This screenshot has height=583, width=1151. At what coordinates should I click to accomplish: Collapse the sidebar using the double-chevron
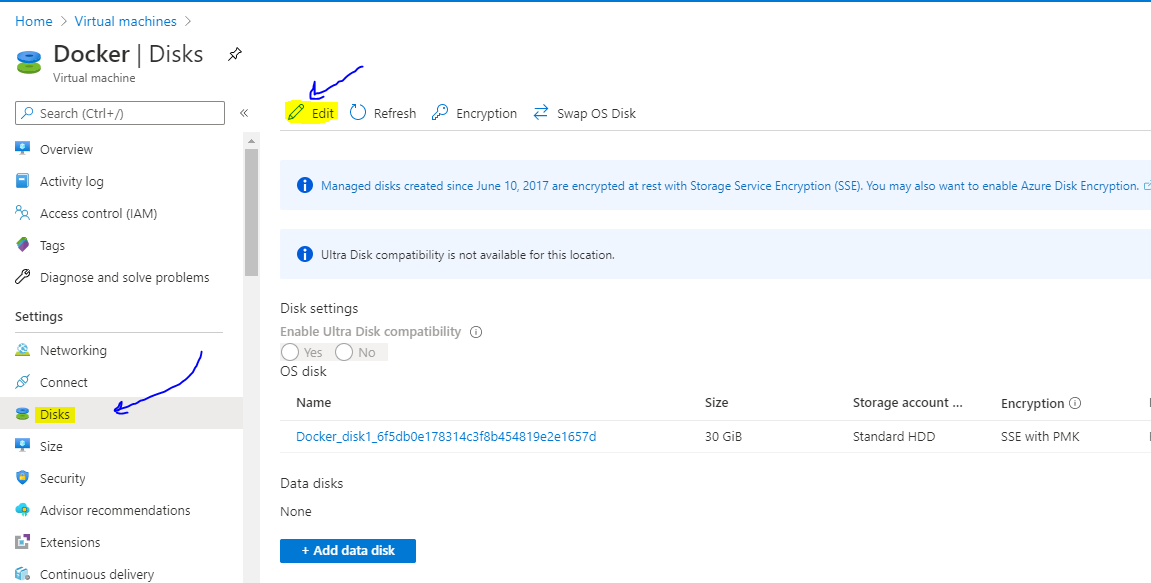pyautogui.click(x=244, y=112)
